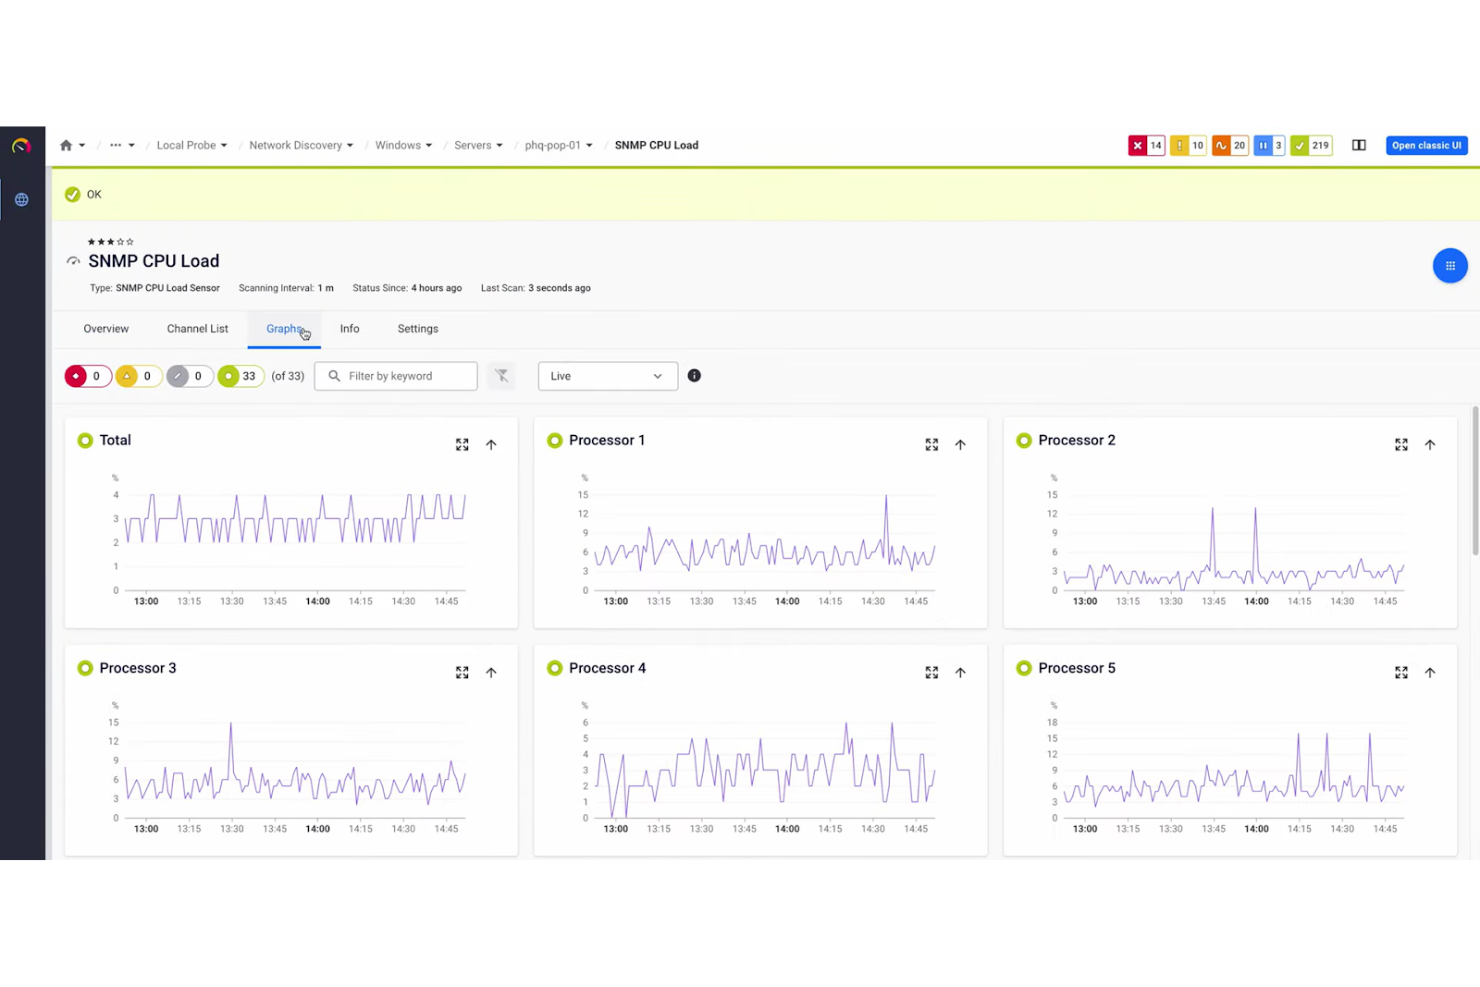Click the Processor 3 channel title
The width and height of the screenshot is (1480, 987).
pyautogui.click(x=137, y=668)
